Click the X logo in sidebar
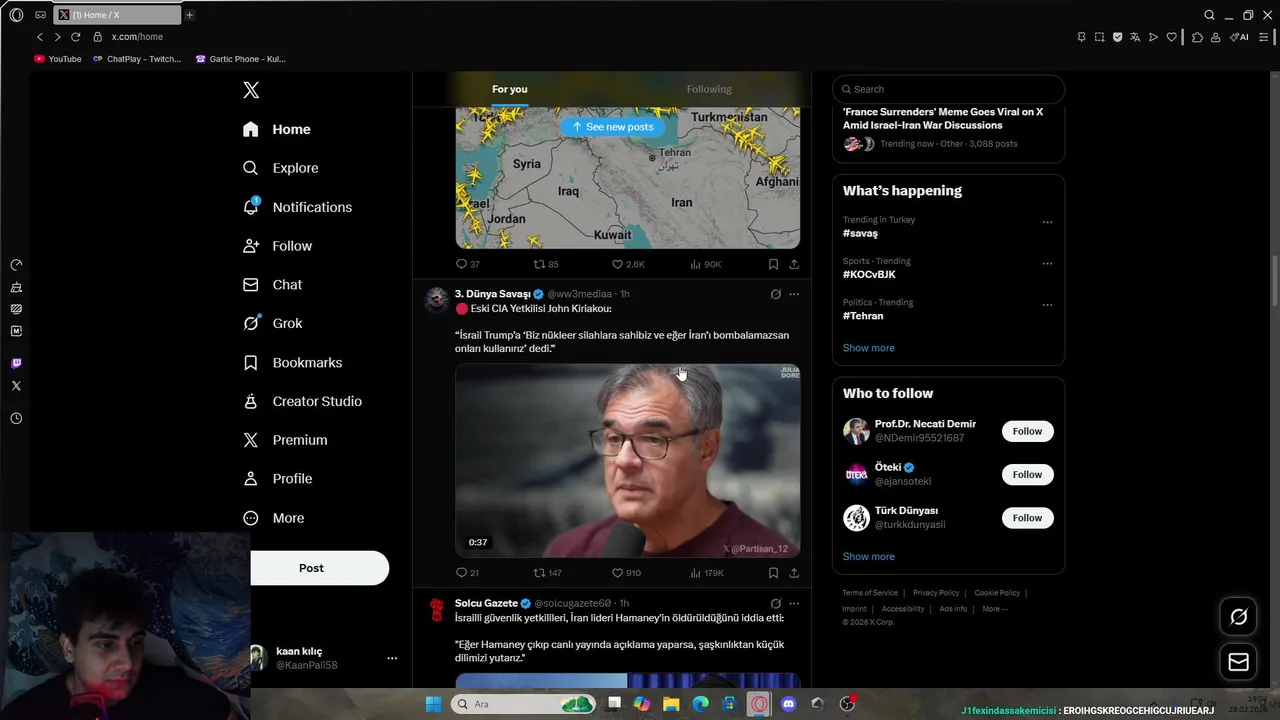Viewport: 1280px width, 720px height. (251, 90)
